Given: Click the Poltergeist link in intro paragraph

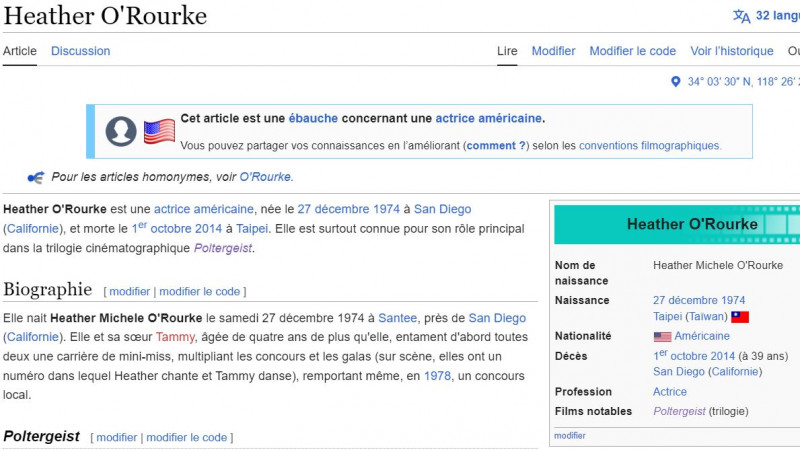Looking at the screenshot, I should click(223, 248).
